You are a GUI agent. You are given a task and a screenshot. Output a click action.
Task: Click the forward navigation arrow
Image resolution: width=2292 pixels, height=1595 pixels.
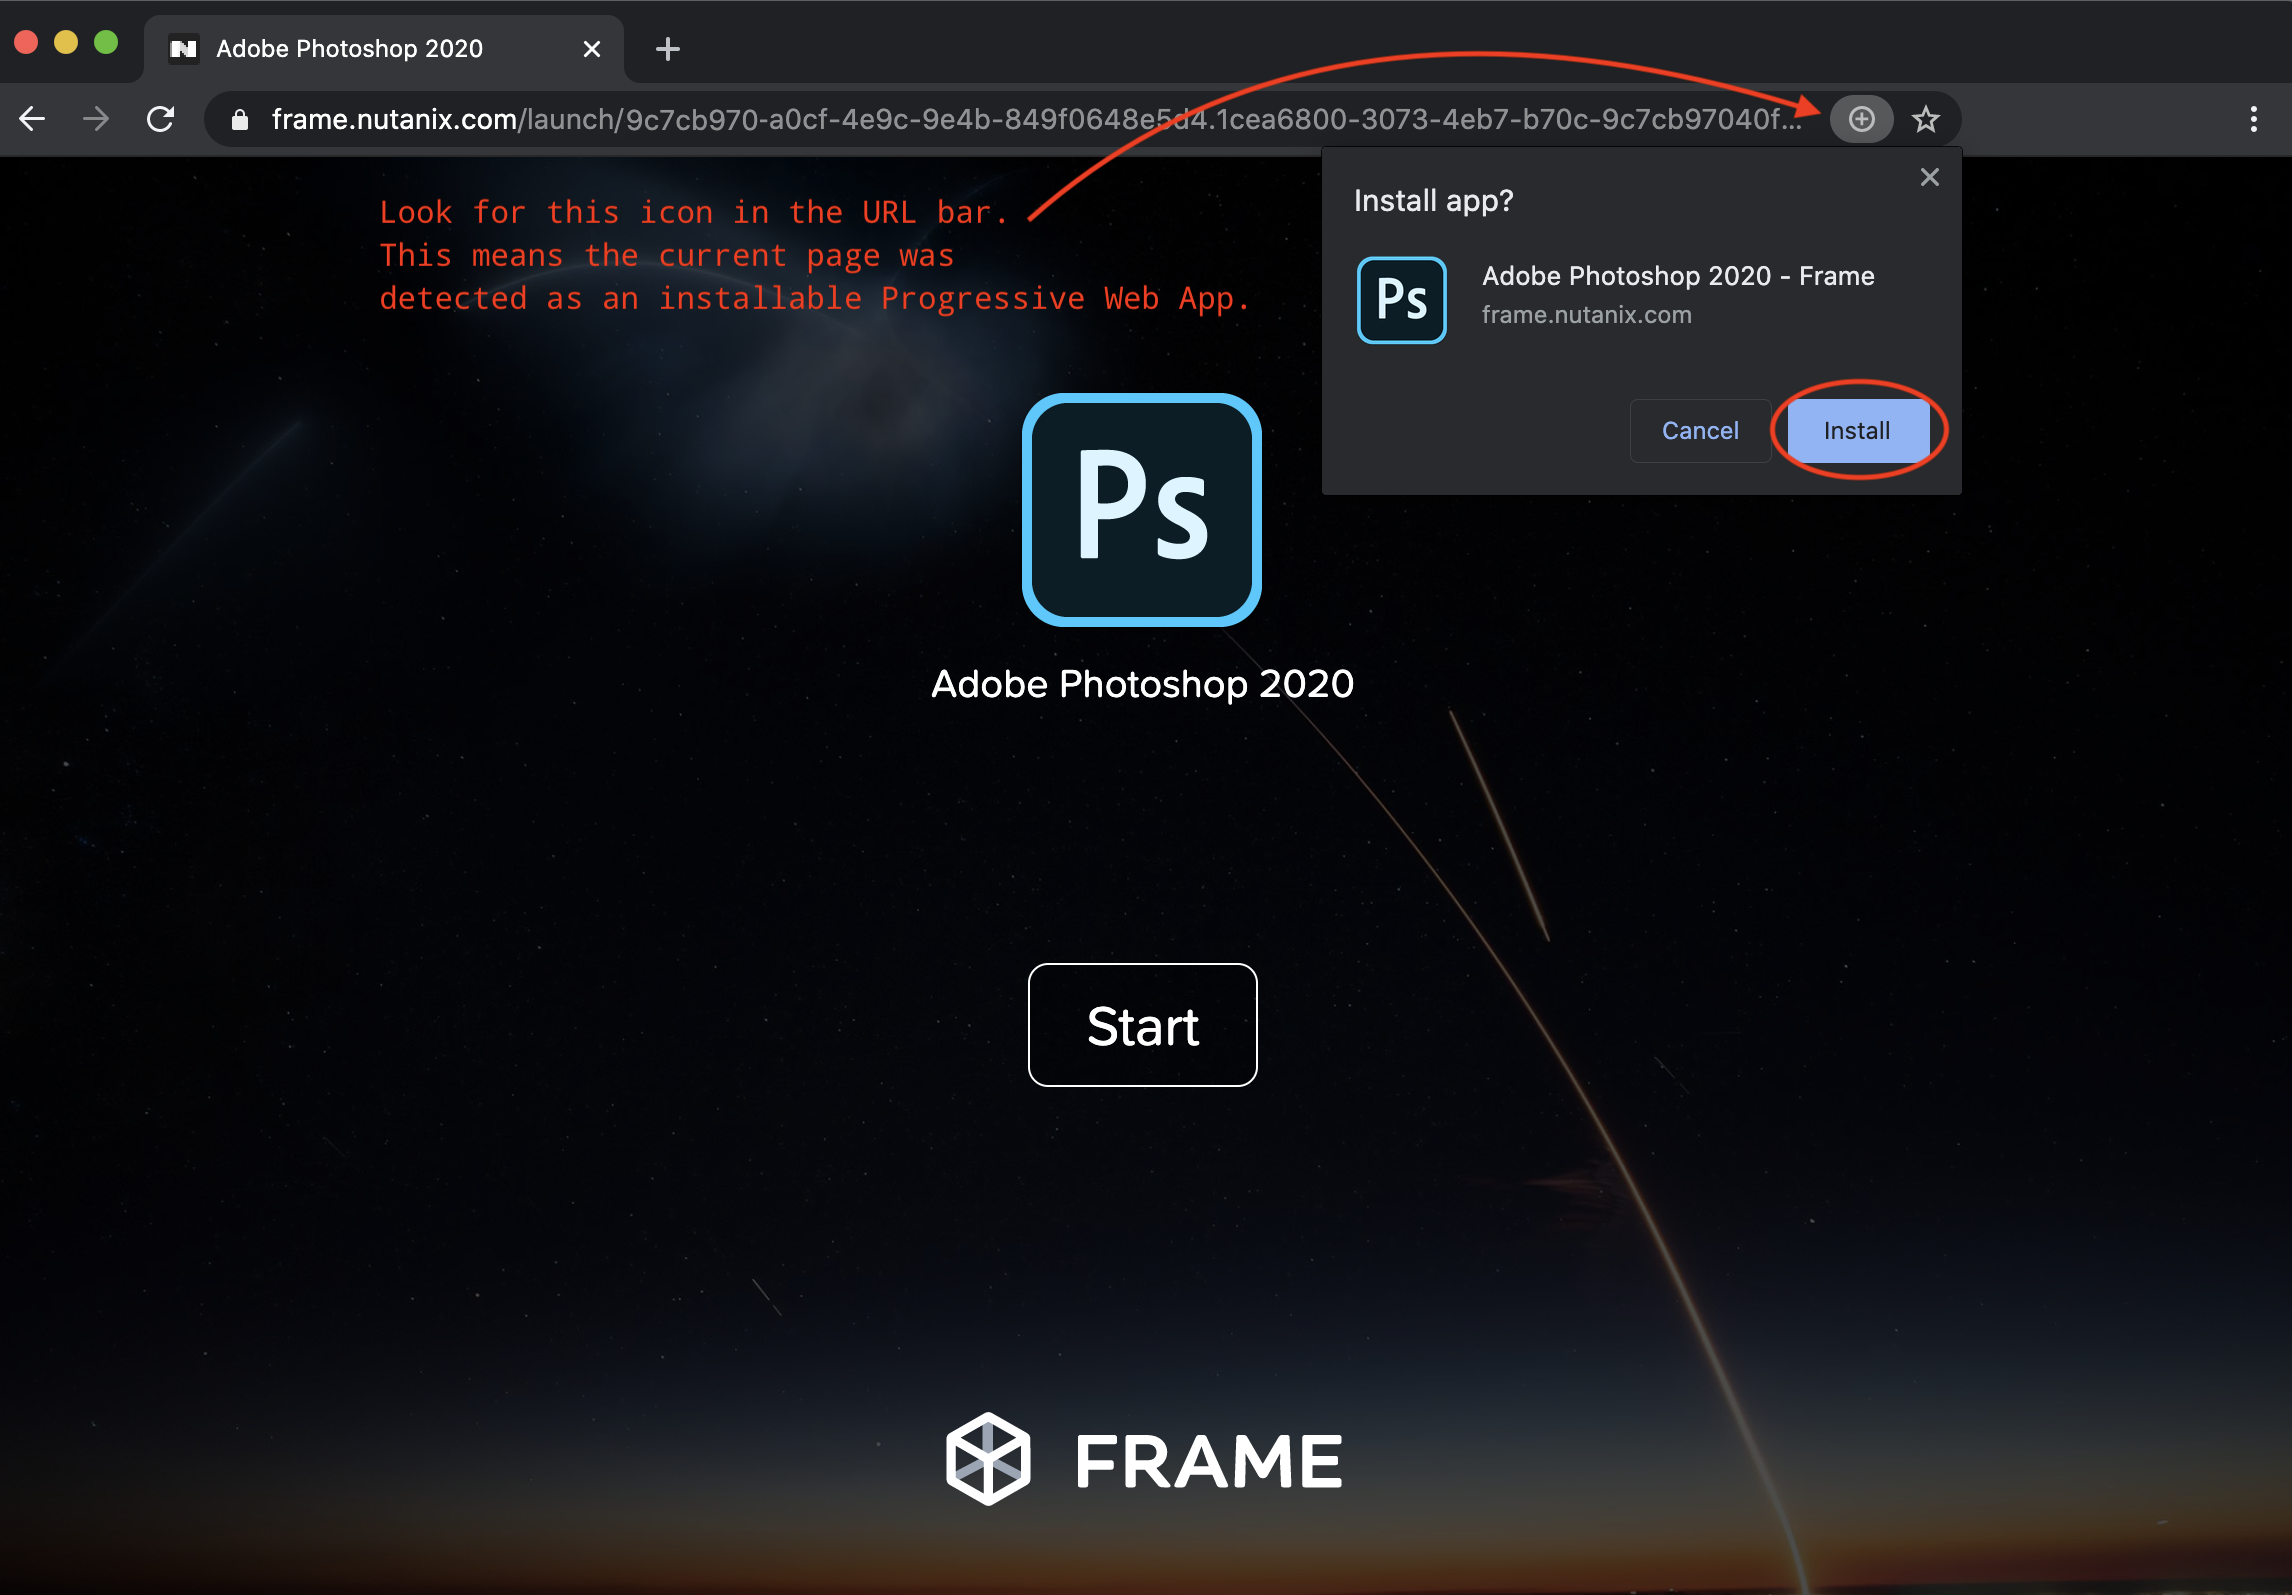(x=96, y=119)
